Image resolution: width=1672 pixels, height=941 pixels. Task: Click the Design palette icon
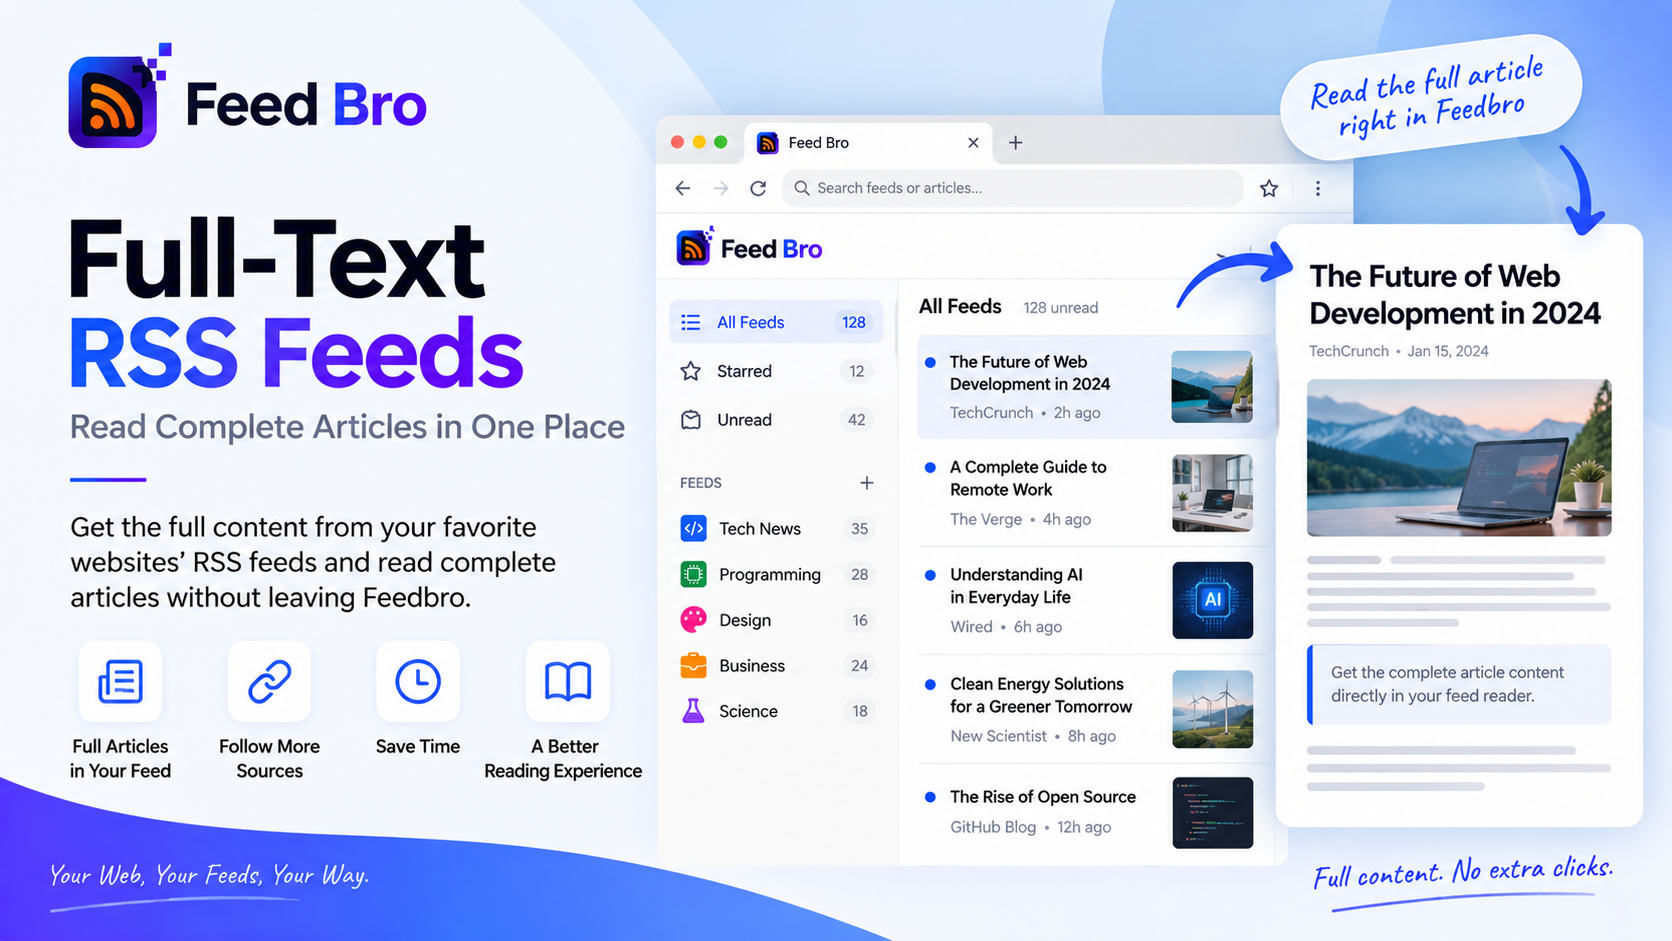tap(693, 620)
